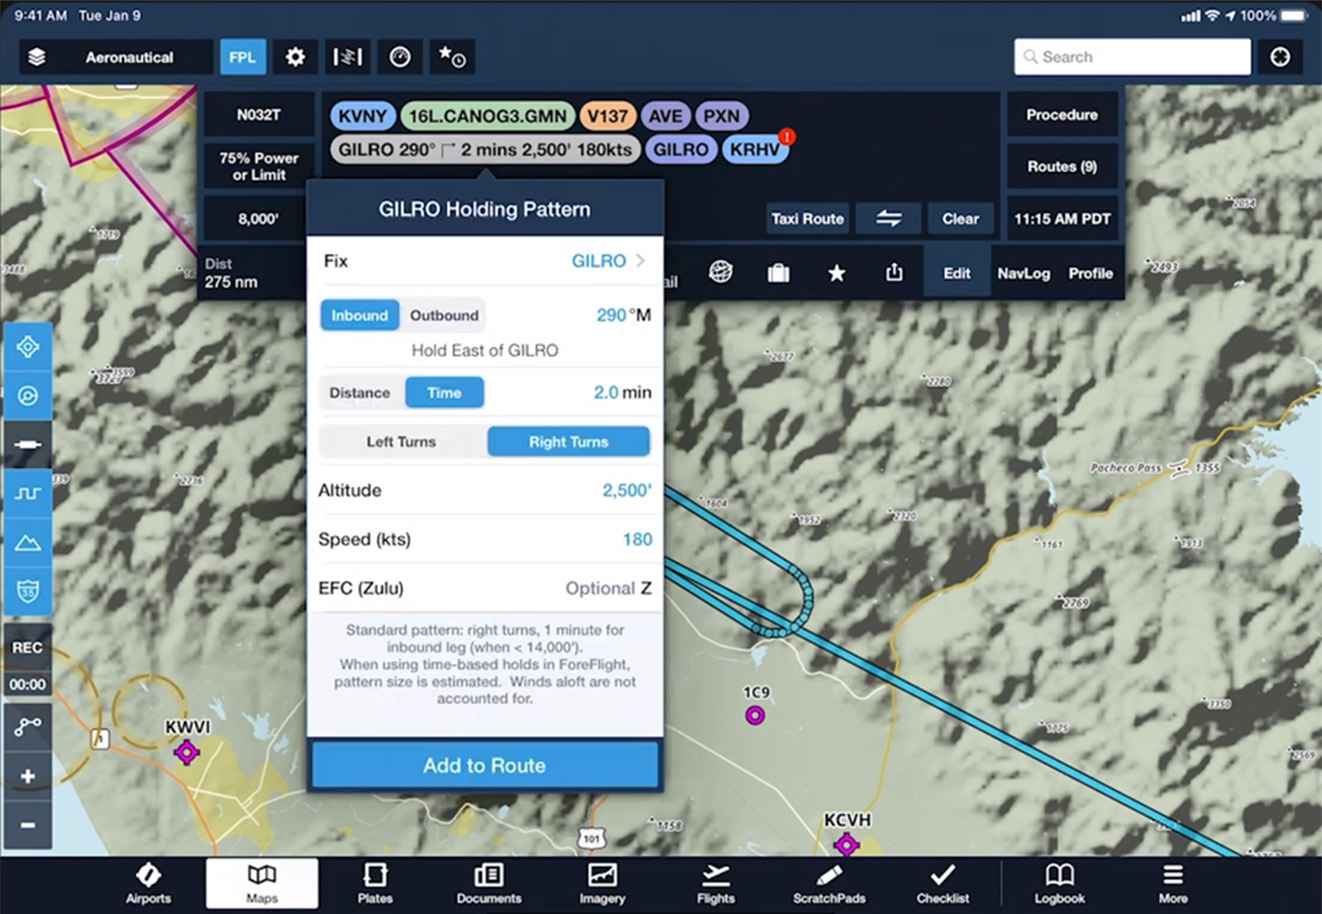Reverse the route with swap arrows
The width and height of the screenshot is (1322, 914).
tap(888, 218)
